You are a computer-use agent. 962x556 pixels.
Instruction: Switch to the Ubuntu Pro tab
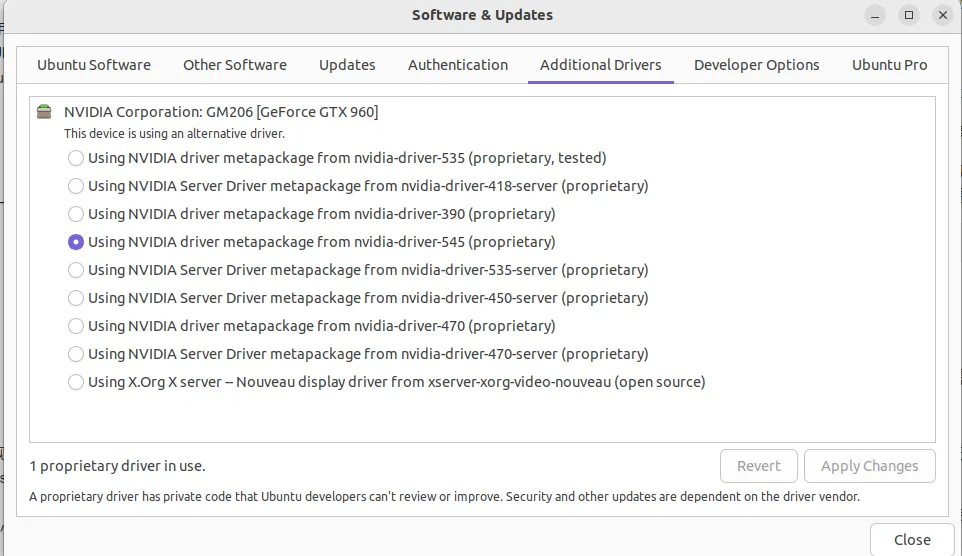click(890, 65)
